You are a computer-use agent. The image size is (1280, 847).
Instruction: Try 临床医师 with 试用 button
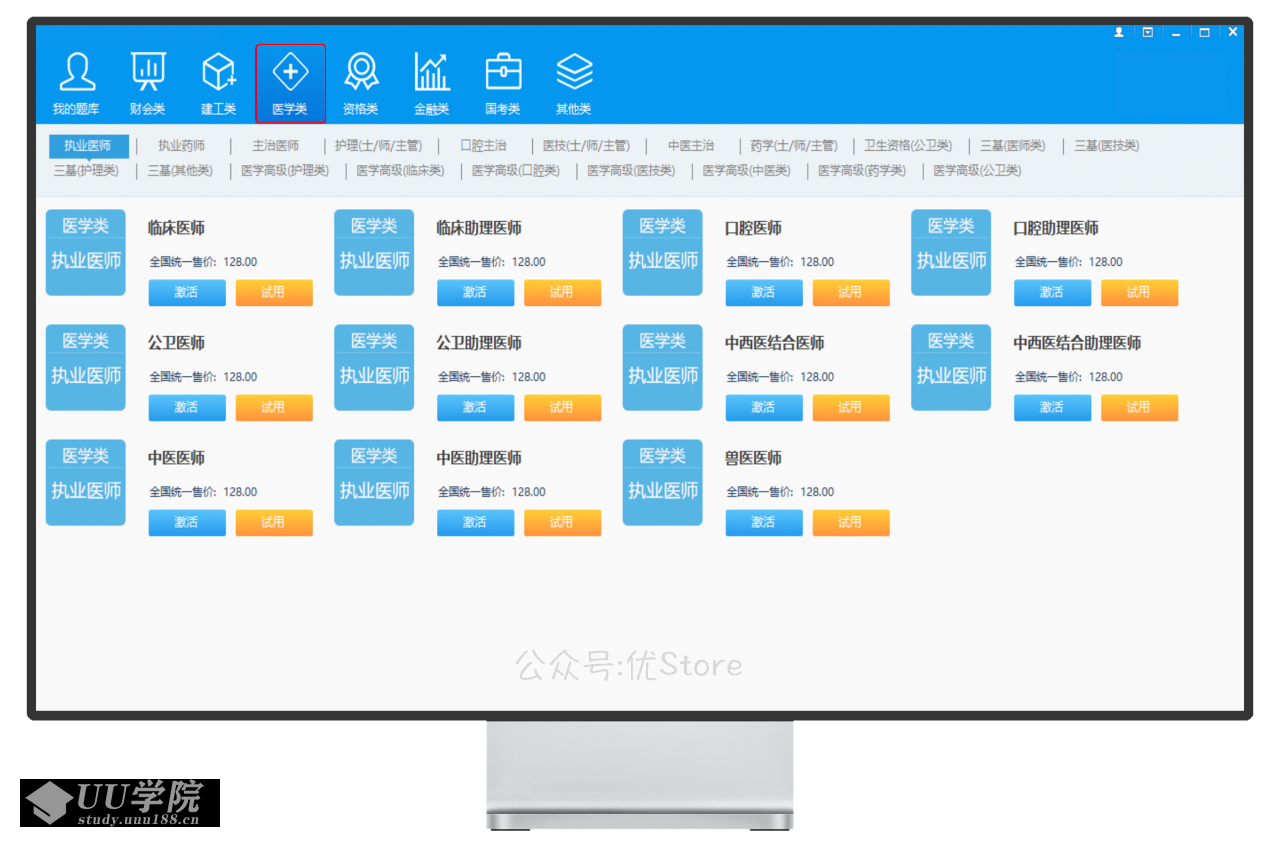pyautogui.click(x=274, y=292)
